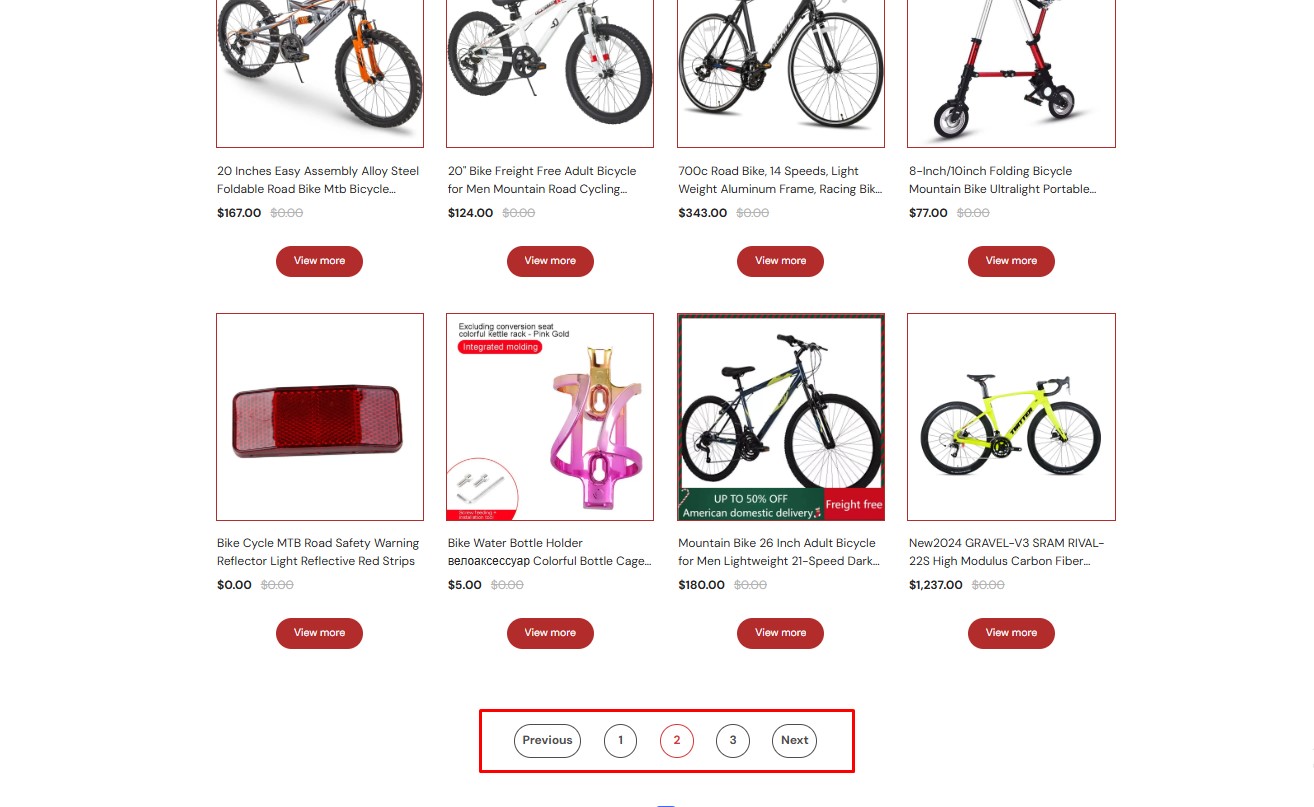The width and height of the screenshot is (1314, 807).
Task: Go to pagination page 1
Action: coord(620,741)
